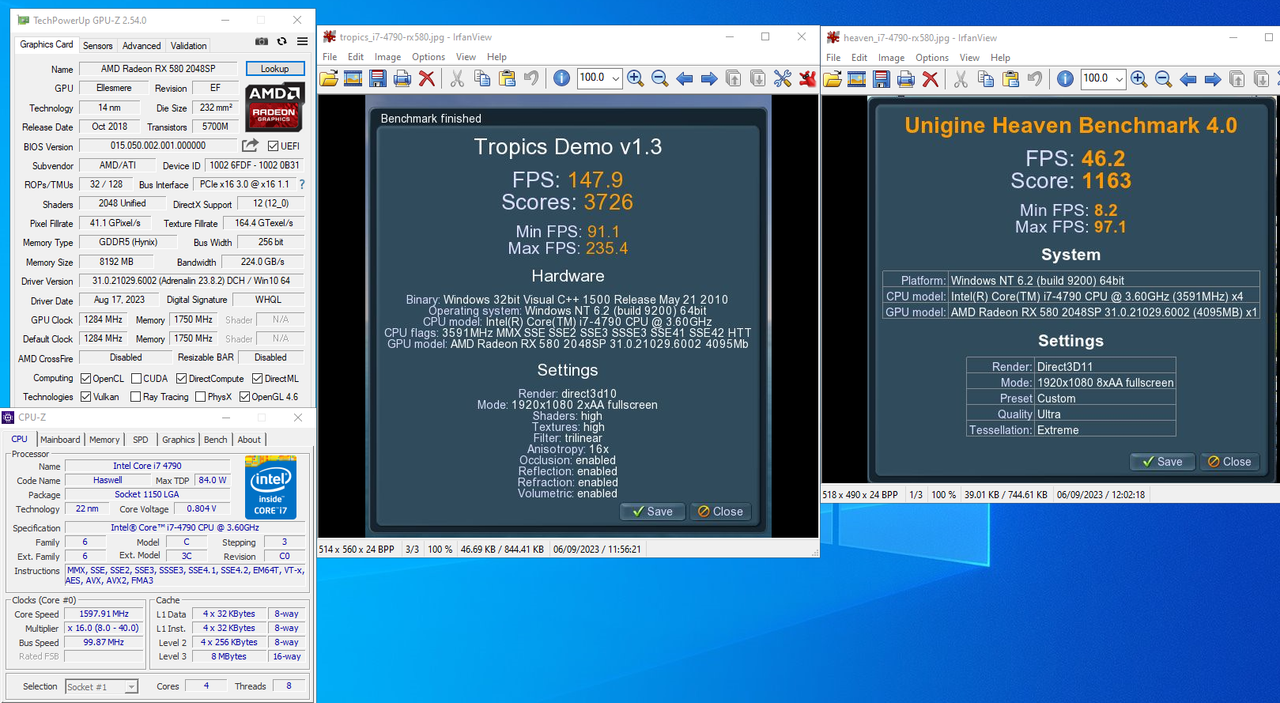Toggle the UEFI checkbox in GPU-Z
1280x703 pixels.
coord(271,146)
